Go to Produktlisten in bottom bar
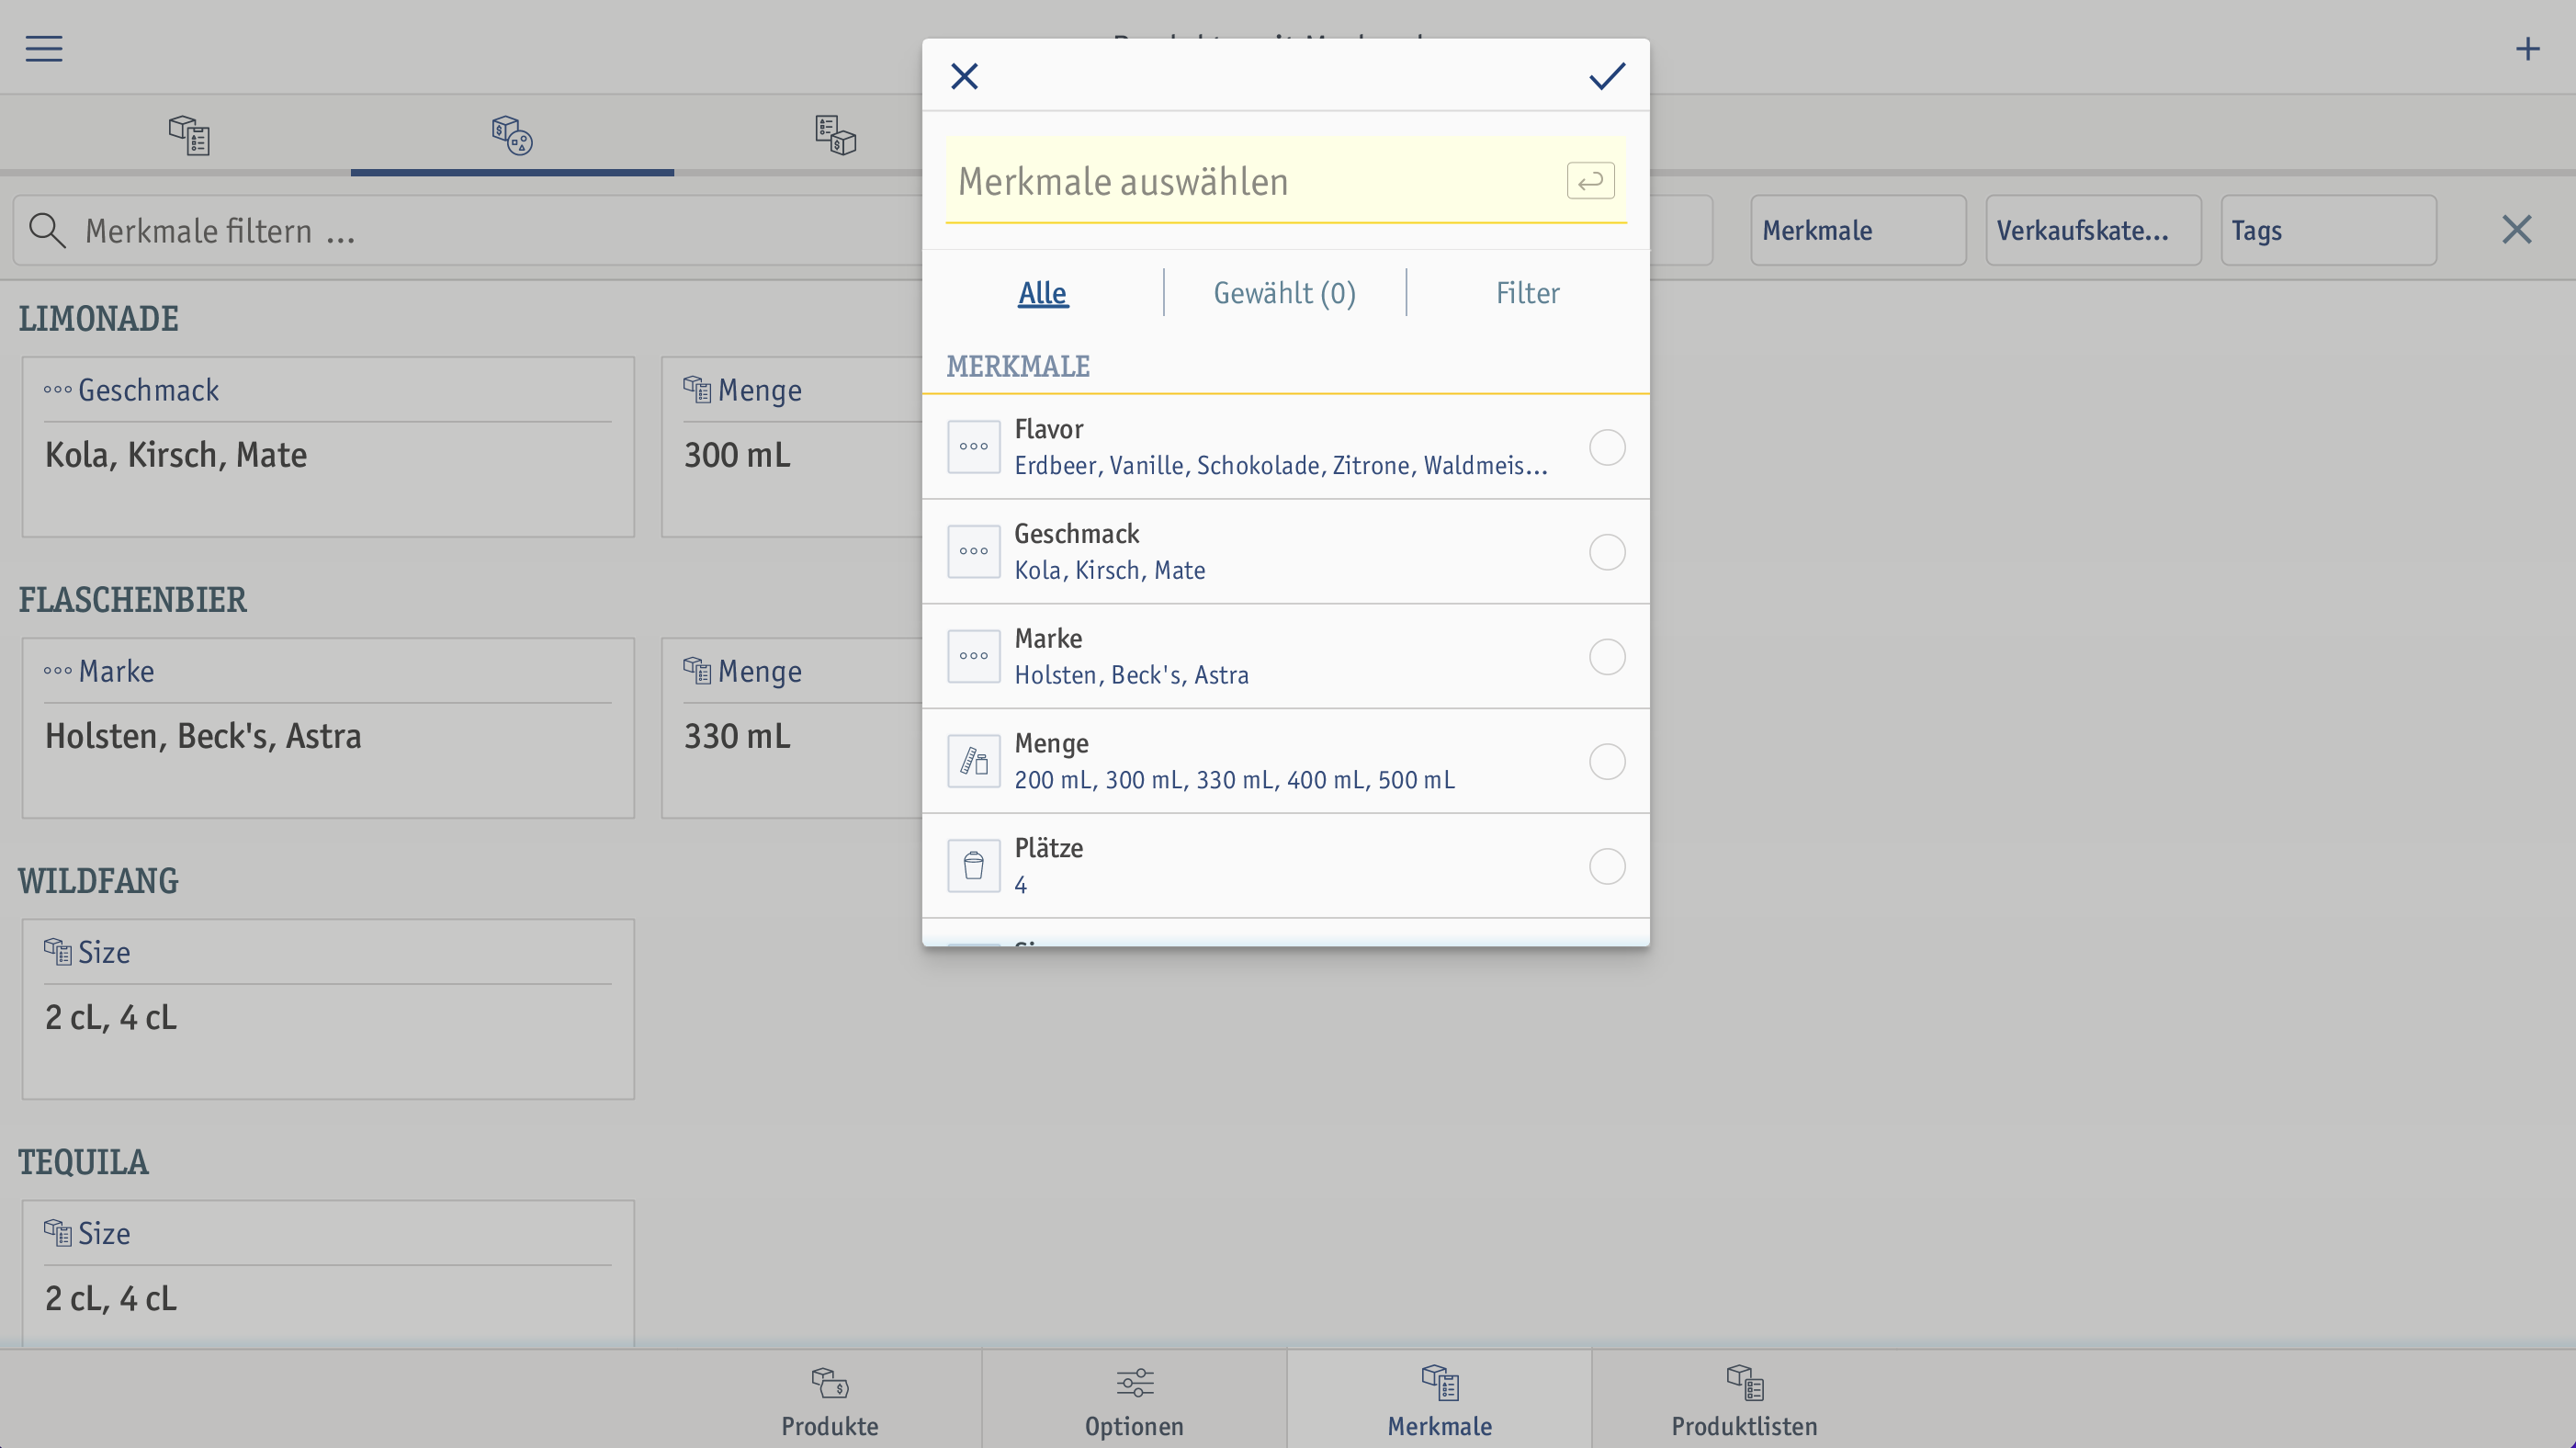This screenshot has height=1448, width=2576. point(1744,1400)
